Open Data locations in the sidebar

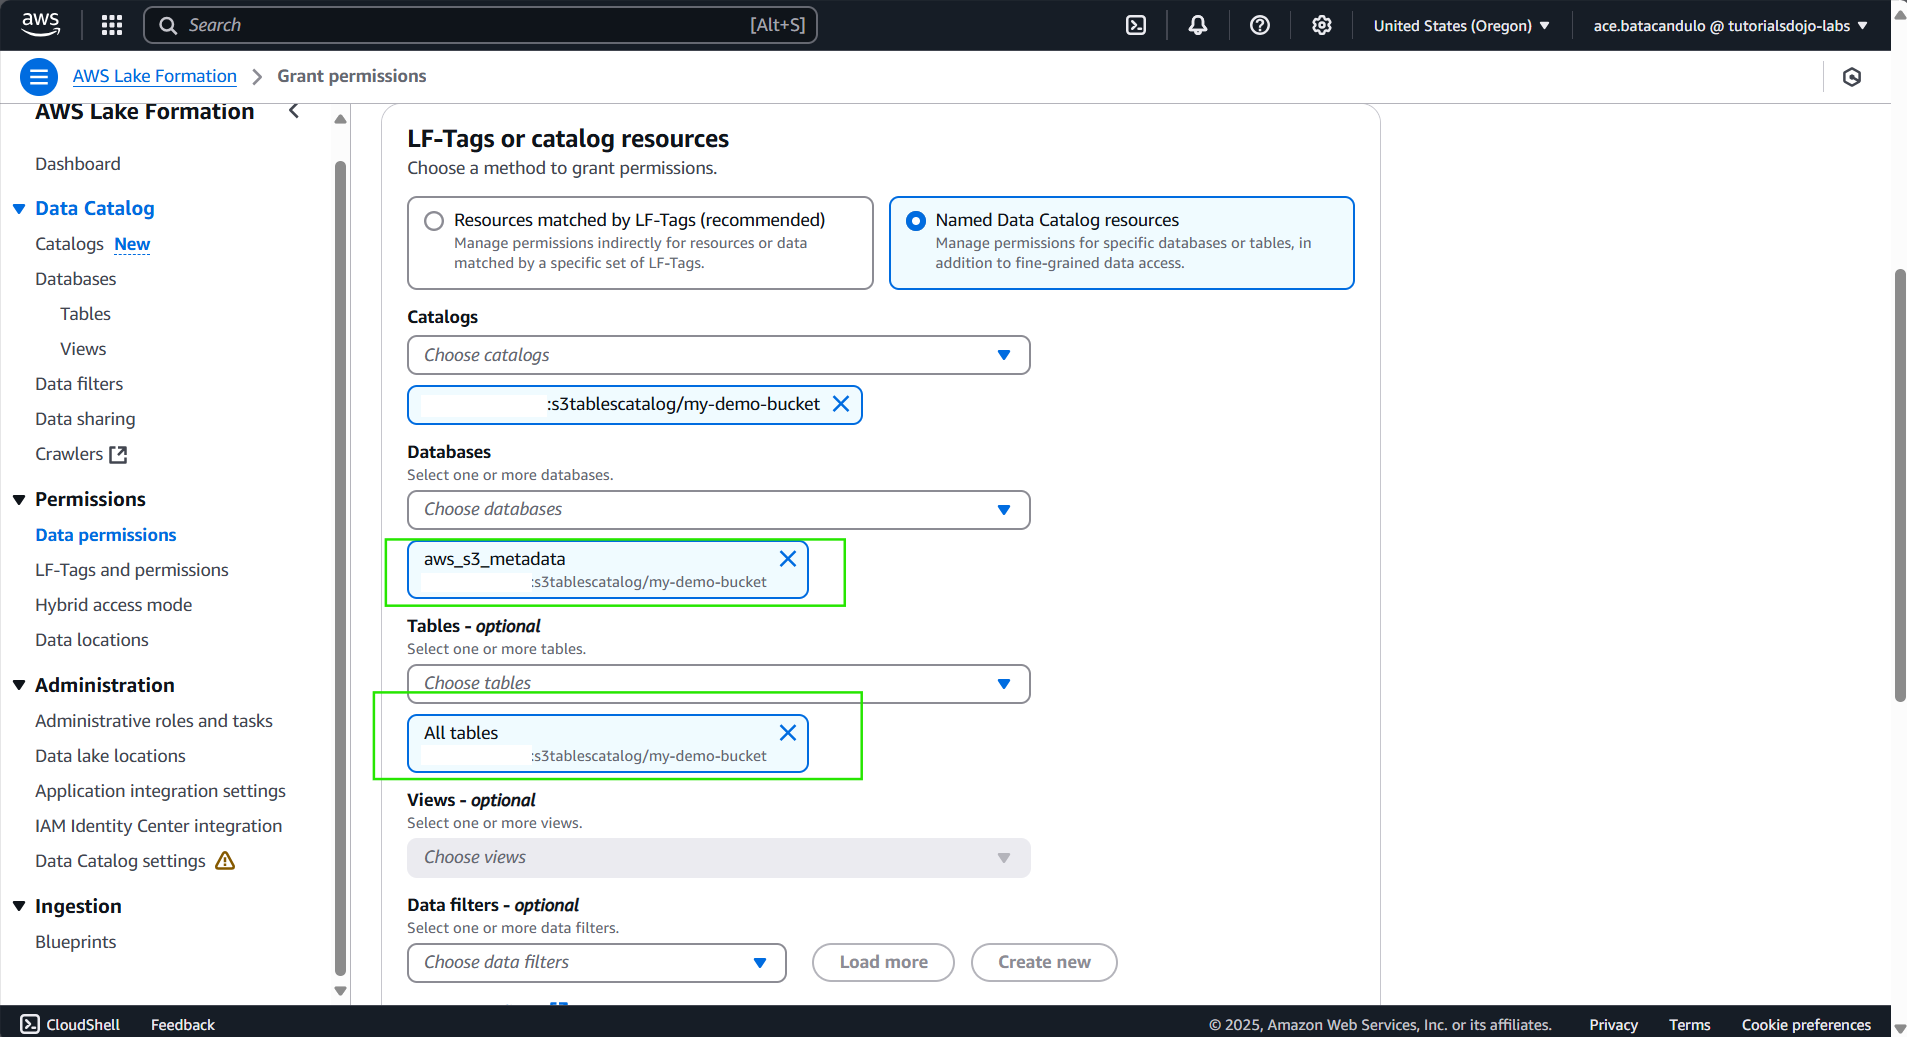[92, 640]
